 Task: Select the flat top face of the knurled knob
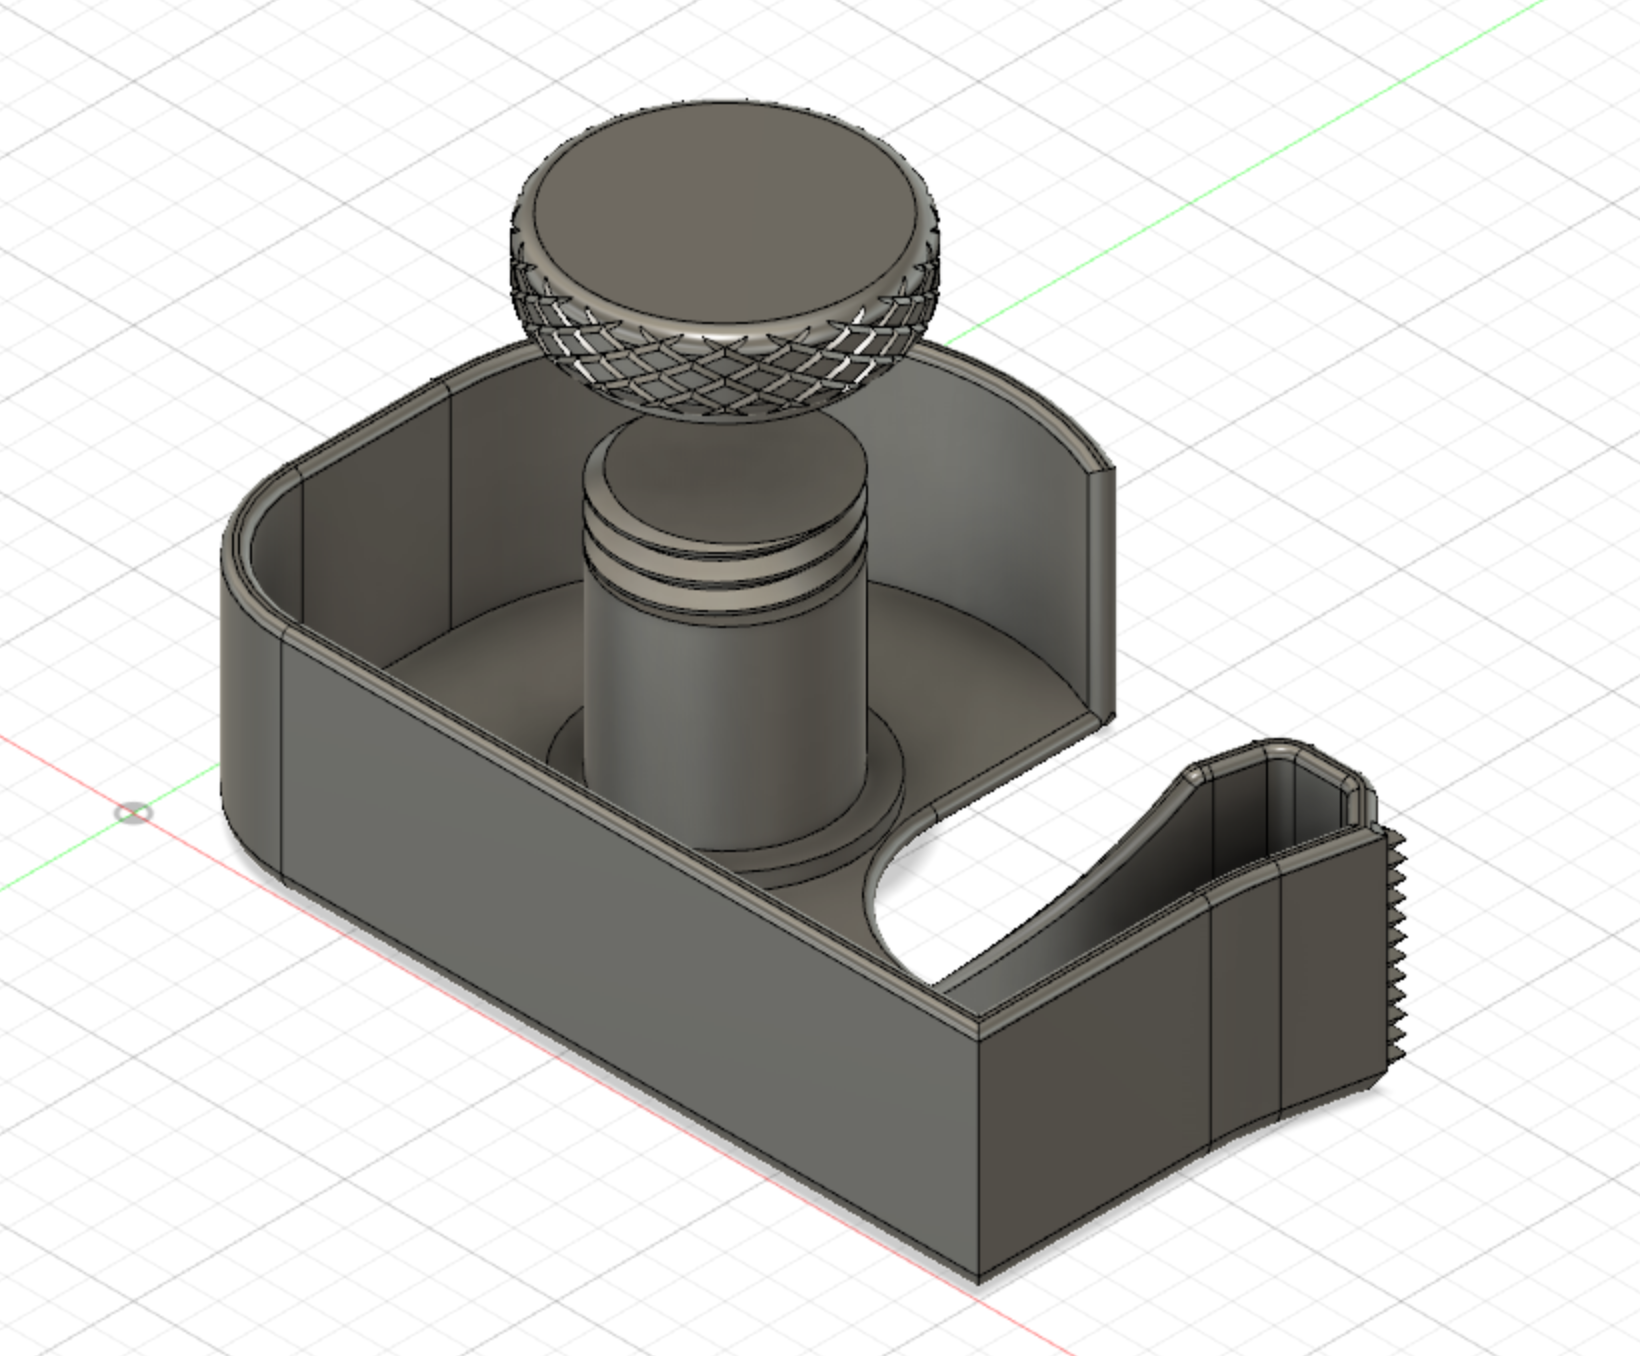pyautogui.click(x=726, y=214)
